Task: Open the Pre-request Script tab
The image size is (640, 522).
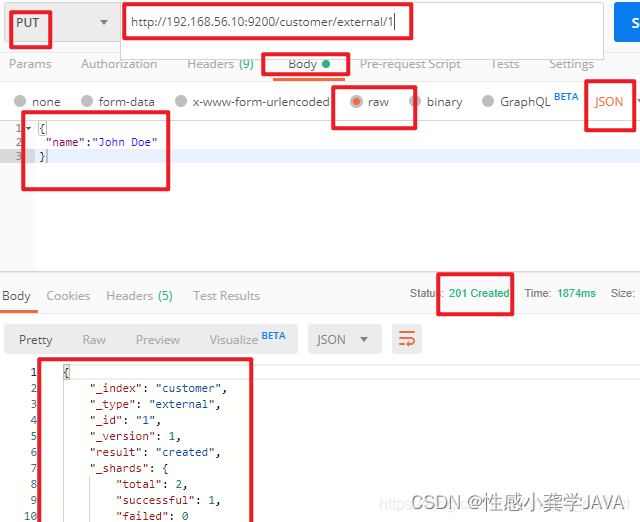Action: pos(410,64)
